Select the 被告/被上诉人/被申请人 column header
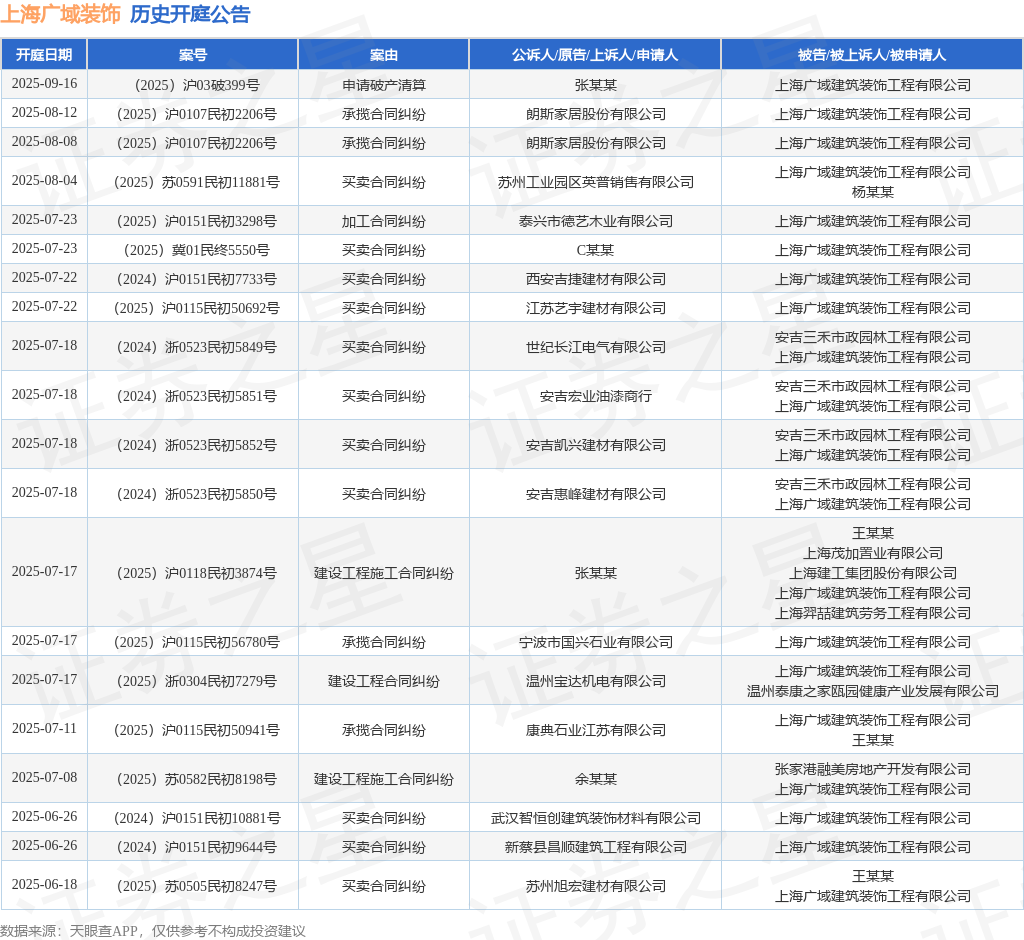 (x=872, y=55)
